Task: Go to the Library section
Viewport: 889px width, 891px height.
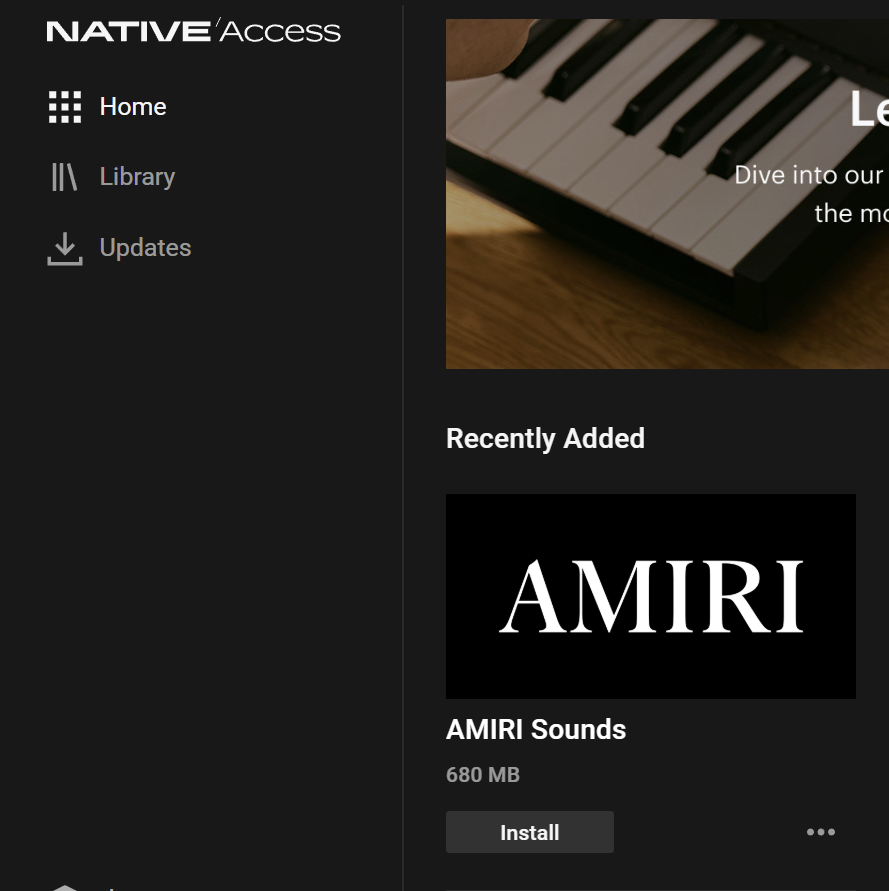Action: pos(137,177)
